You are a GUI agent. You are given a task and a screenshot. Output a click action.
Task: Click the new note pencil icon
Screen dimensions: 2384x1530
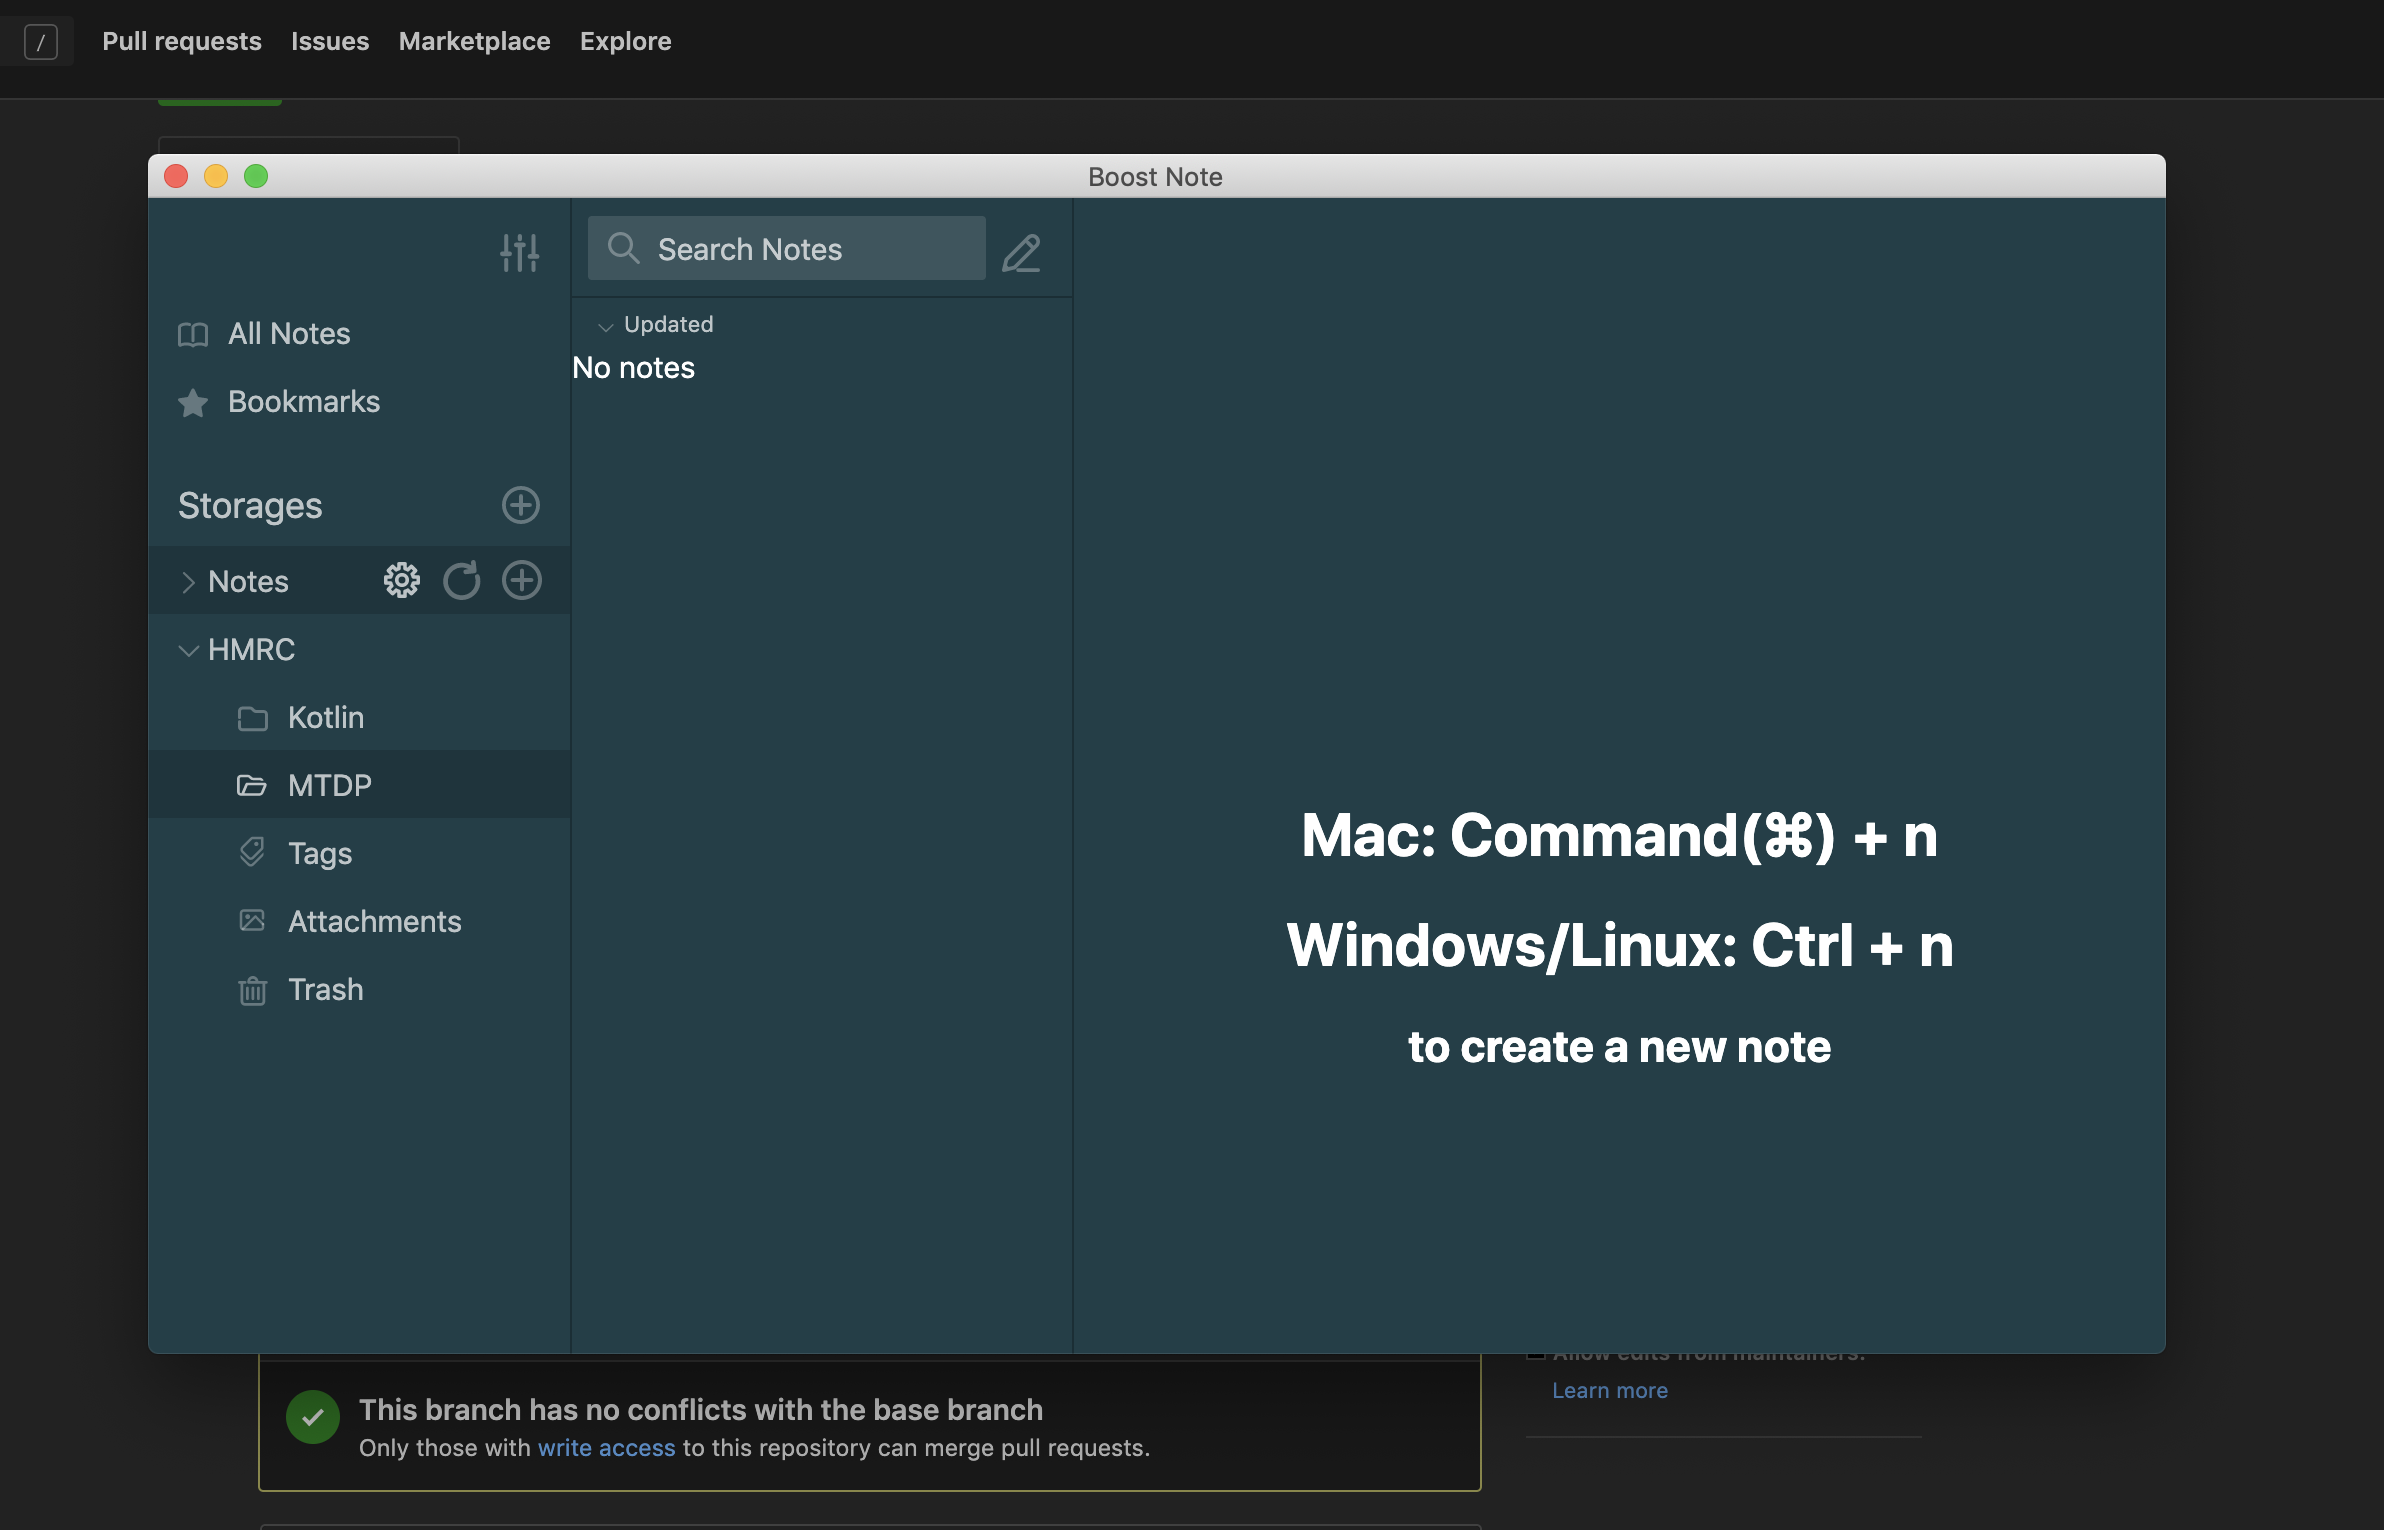[x=1021, y=252]
